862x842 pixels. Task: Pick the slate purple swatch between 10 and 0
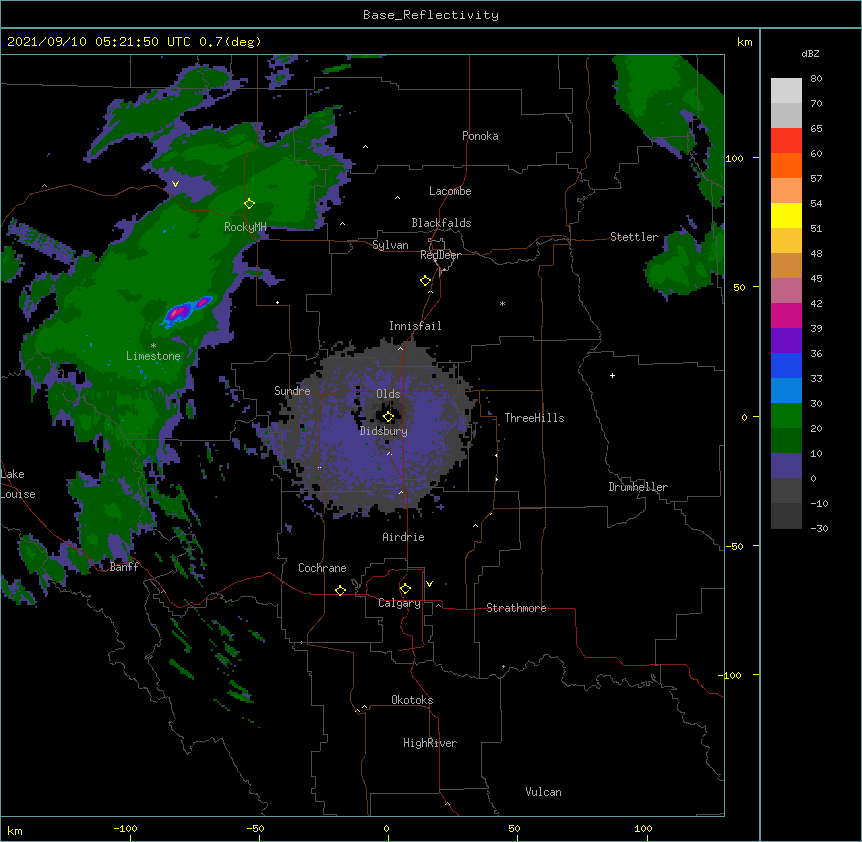[786, 466]
